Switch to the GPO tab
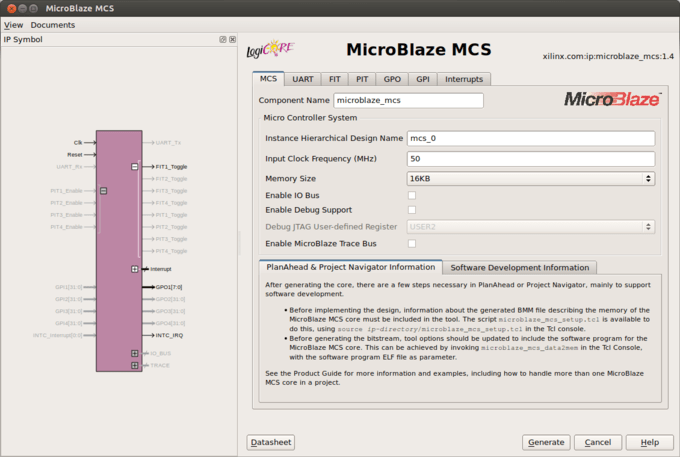This screenshot has height=457, width=680. (x=392, y=79)
